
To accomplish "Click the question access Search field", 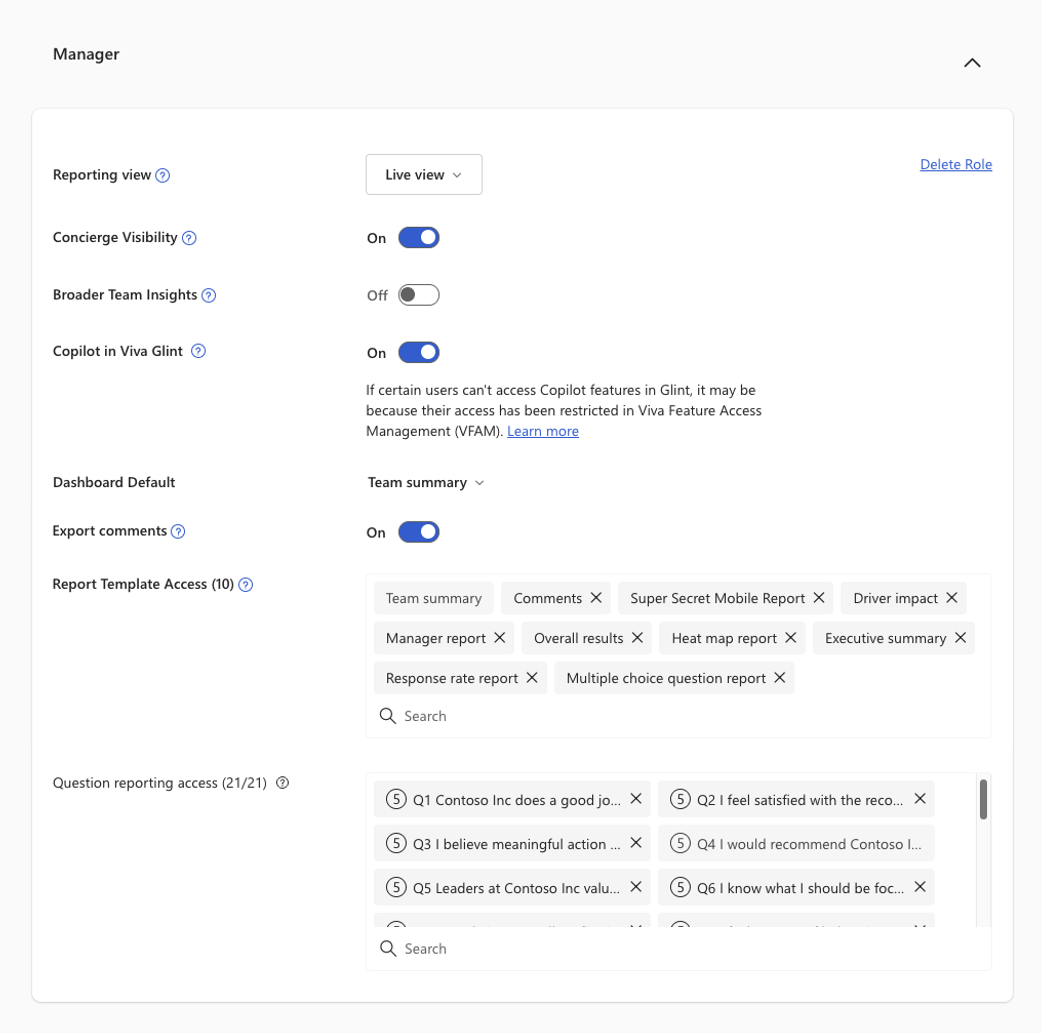I will [678, 949].
